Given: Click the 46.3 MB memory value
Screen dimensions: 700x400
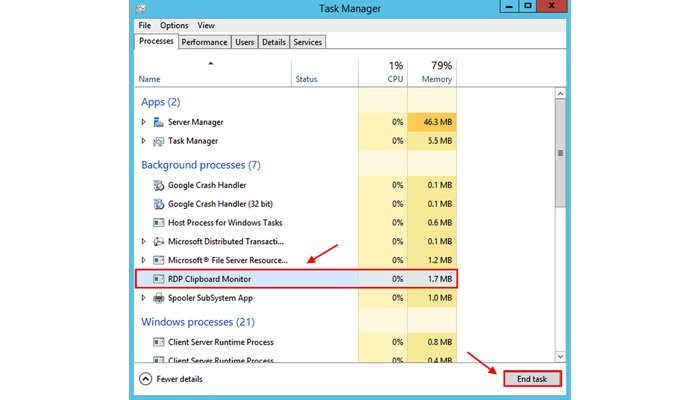Looking at the screenshot, I should click(x=438, y=122).
